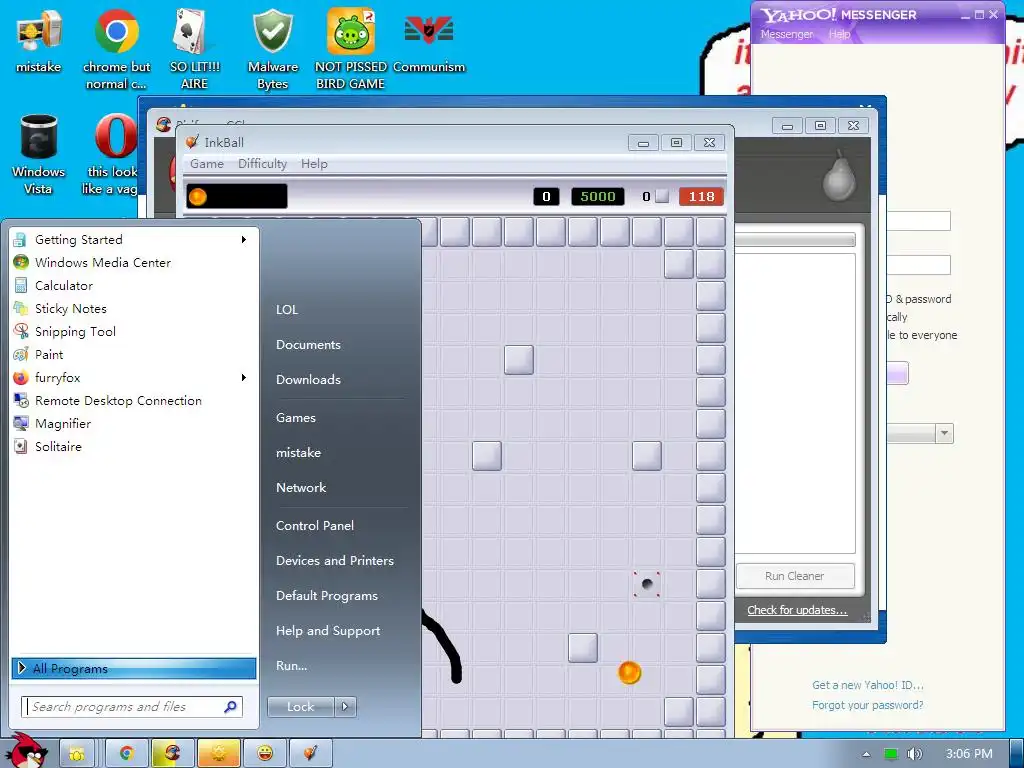Click the volume speaker tray icon
Viewport: 1024px width, 768px height.
tap(915, 754)
